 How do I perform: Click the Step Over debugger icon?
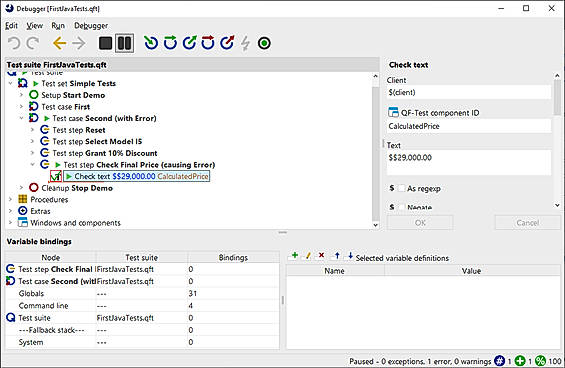point(170,43)
